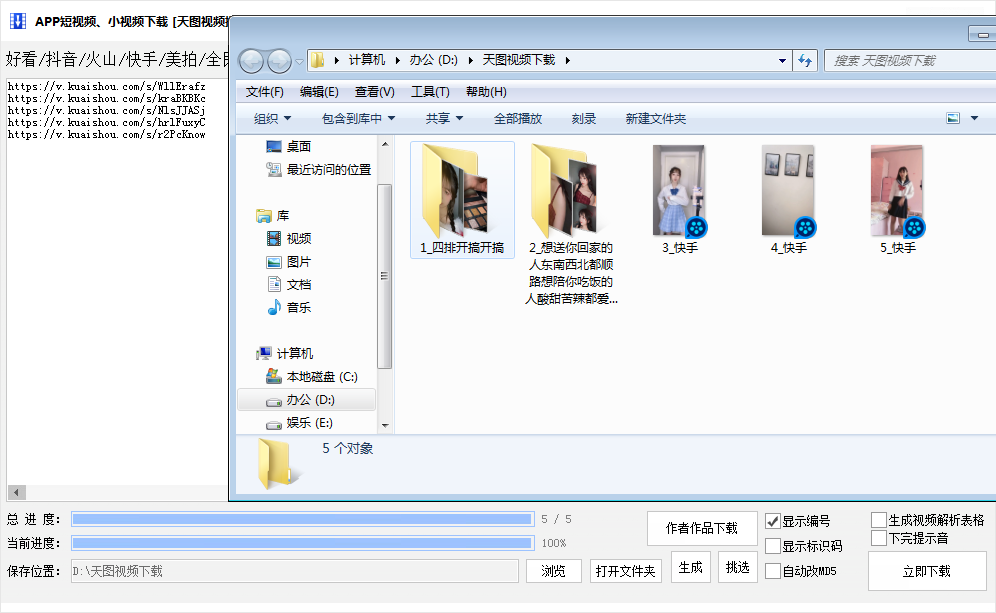
Task: Open the view options dropdown arrow
Action: (974, 118)
